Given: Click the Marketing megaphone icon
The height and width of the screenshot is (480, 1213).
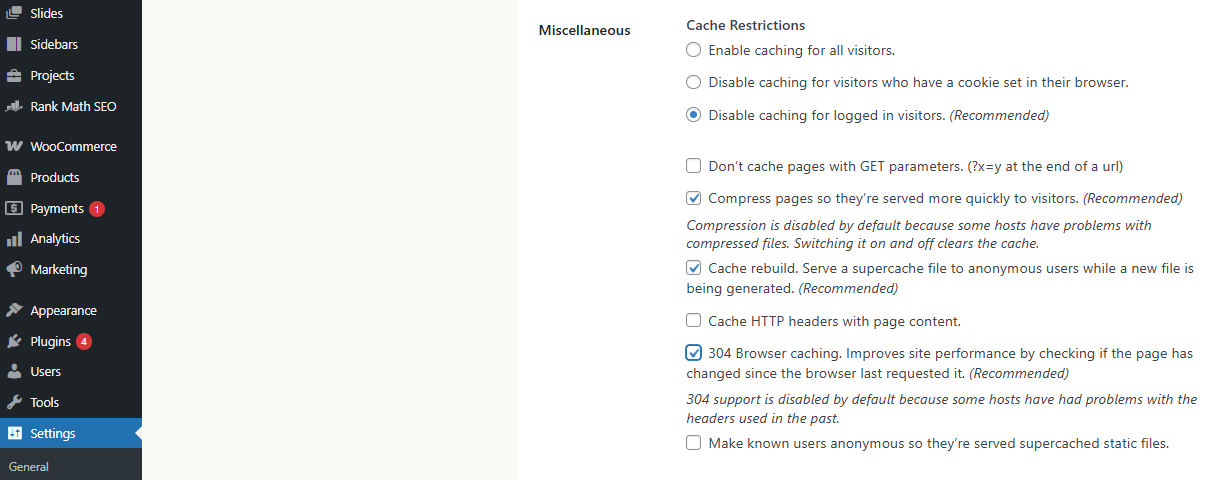Looking at the screenshot, I should click(14, 270).
